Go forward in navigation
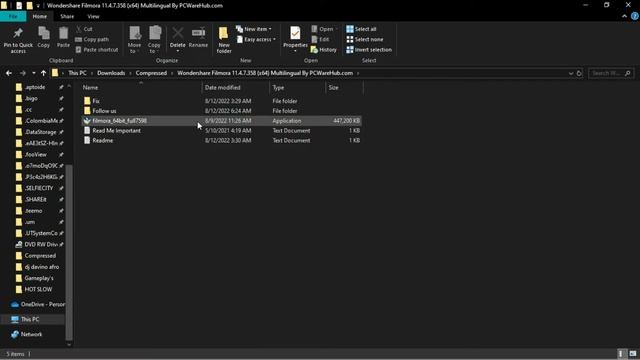 [x=23, y=73]
